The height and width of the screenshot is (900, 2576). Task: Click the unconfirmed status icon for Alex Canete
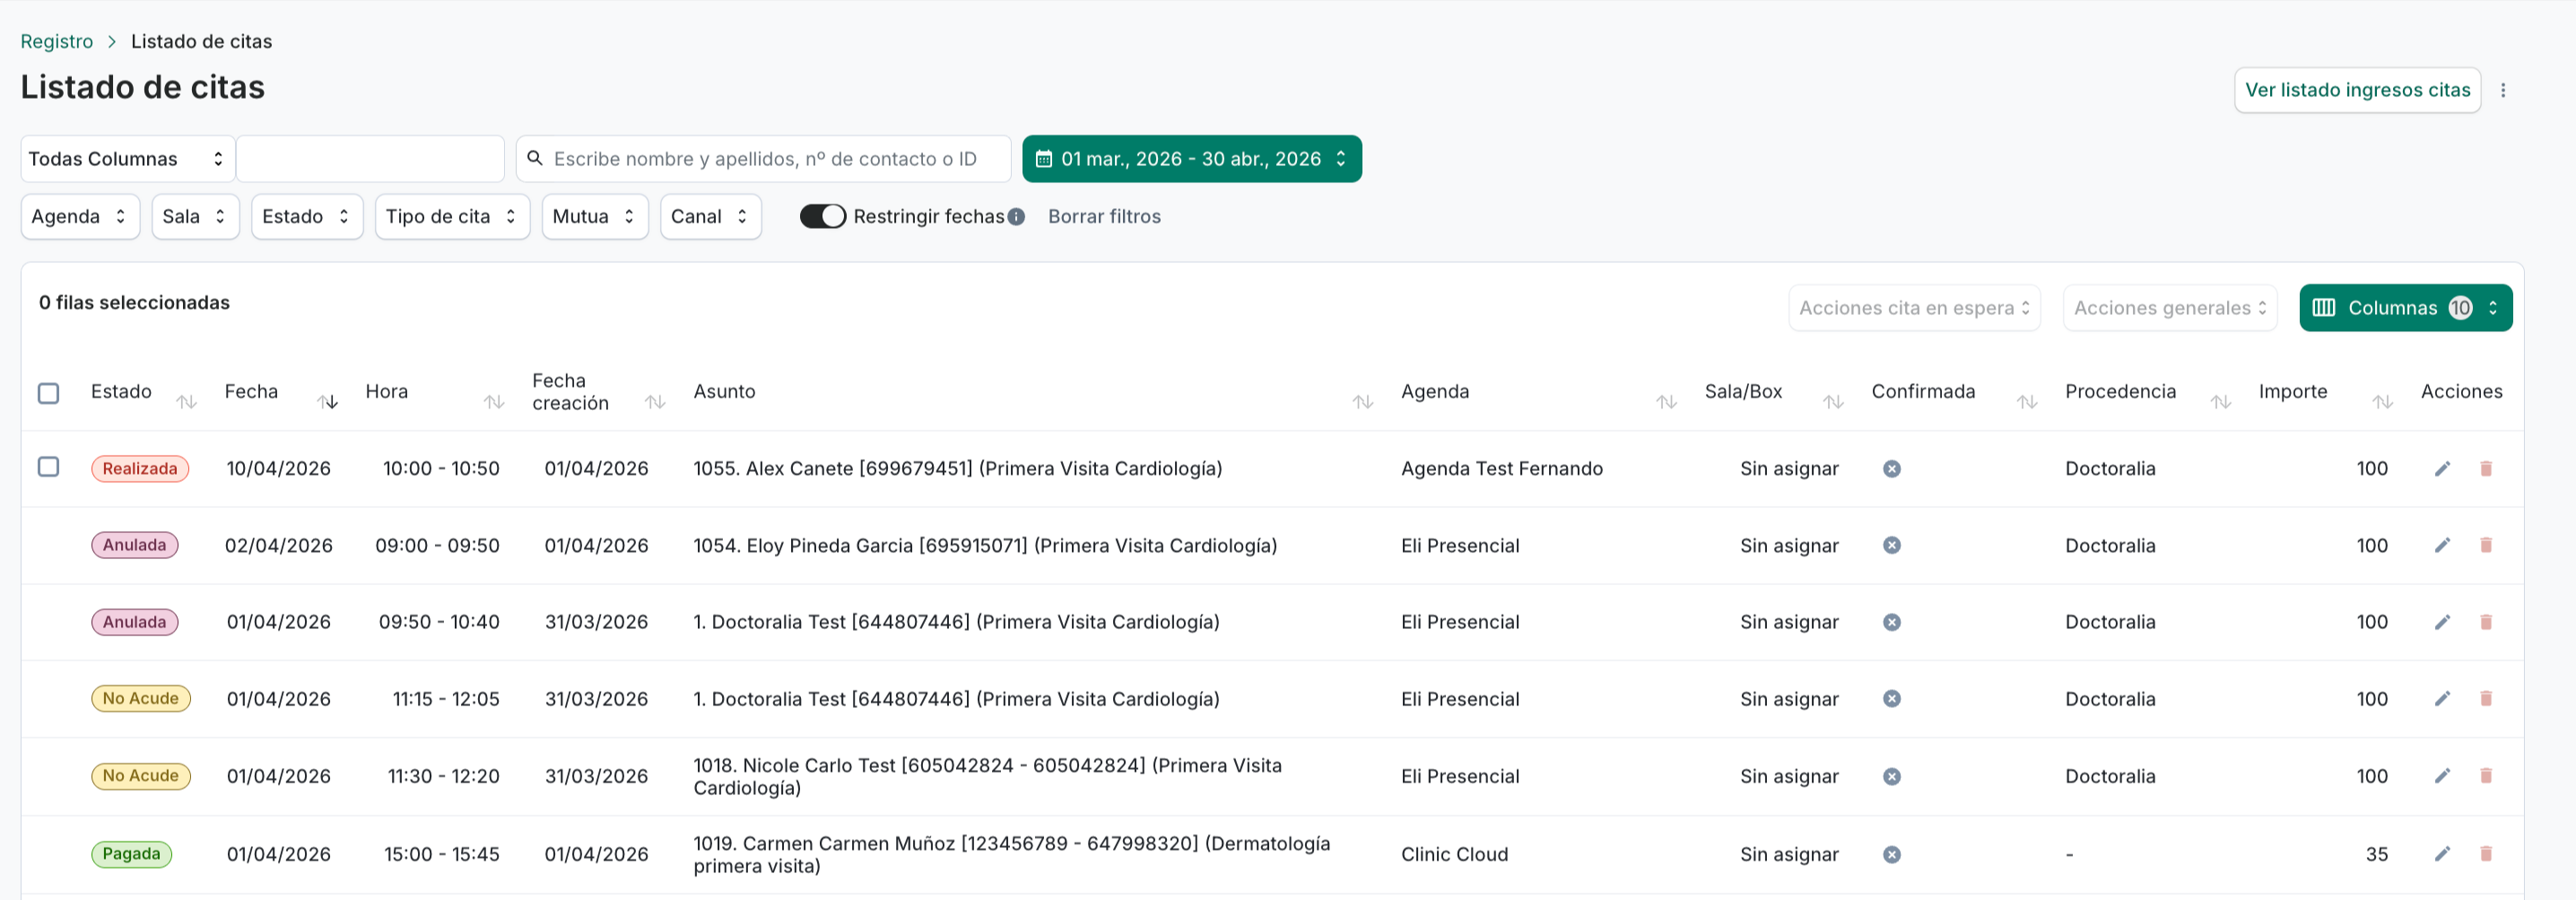pos(1891,469)
